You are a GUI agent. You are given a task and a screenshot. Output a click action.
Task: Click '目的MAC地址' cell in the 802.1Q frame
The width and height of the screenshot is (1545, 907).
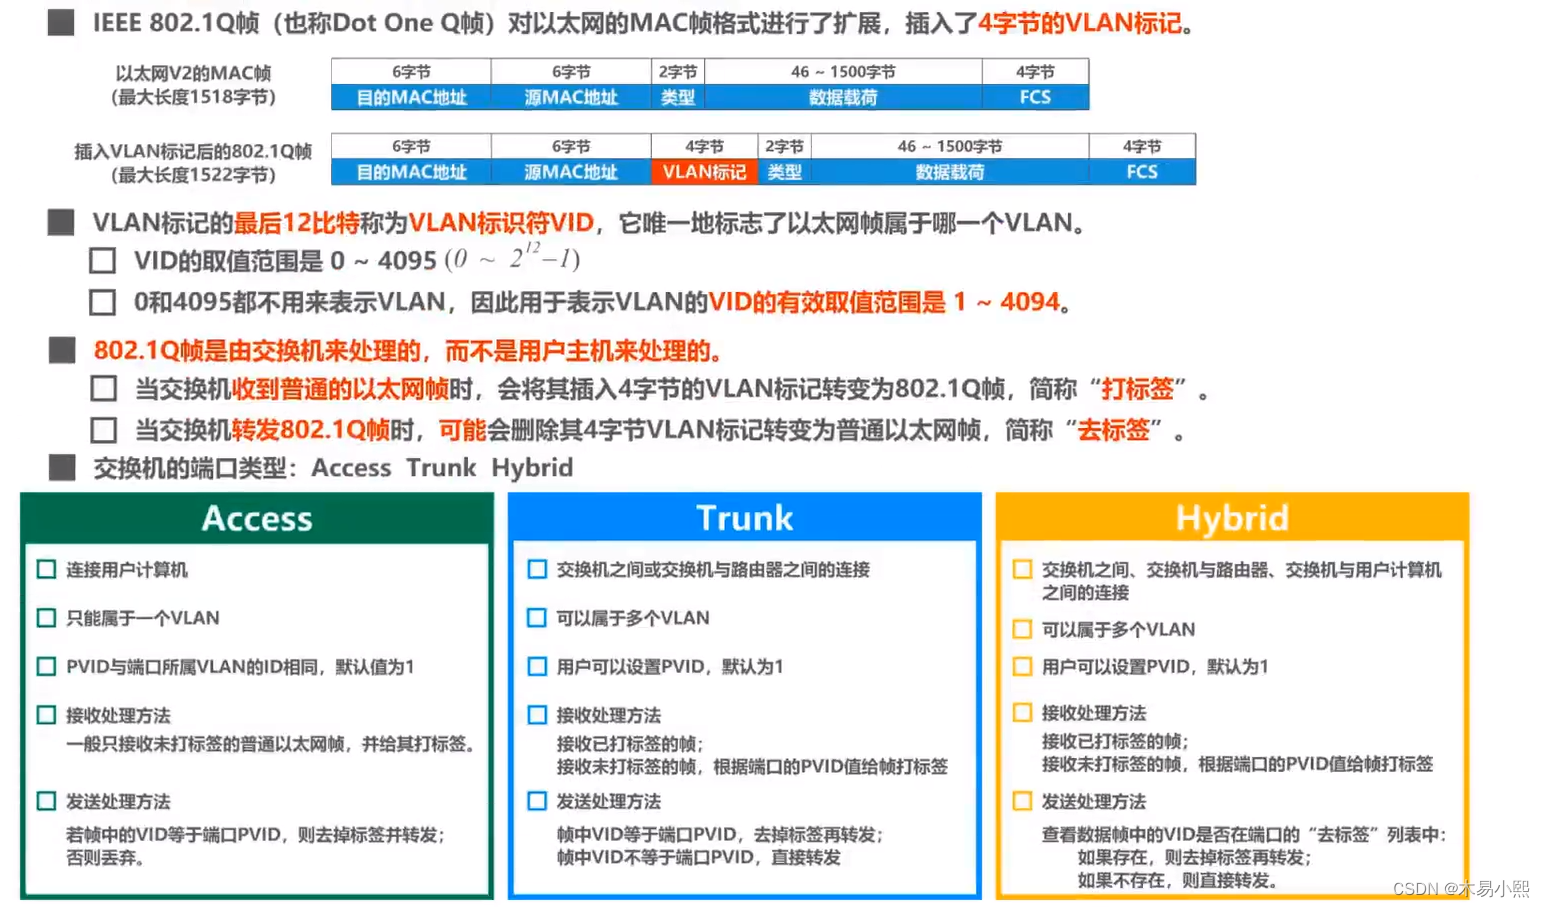(411, 172)
